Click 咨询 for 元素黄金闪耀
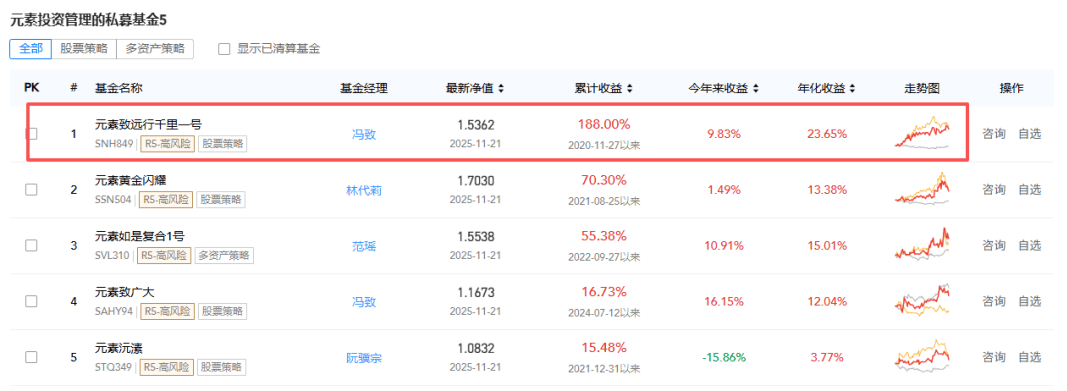The width and height of the screenshot is (1067, 391). (x=994, y=190)
